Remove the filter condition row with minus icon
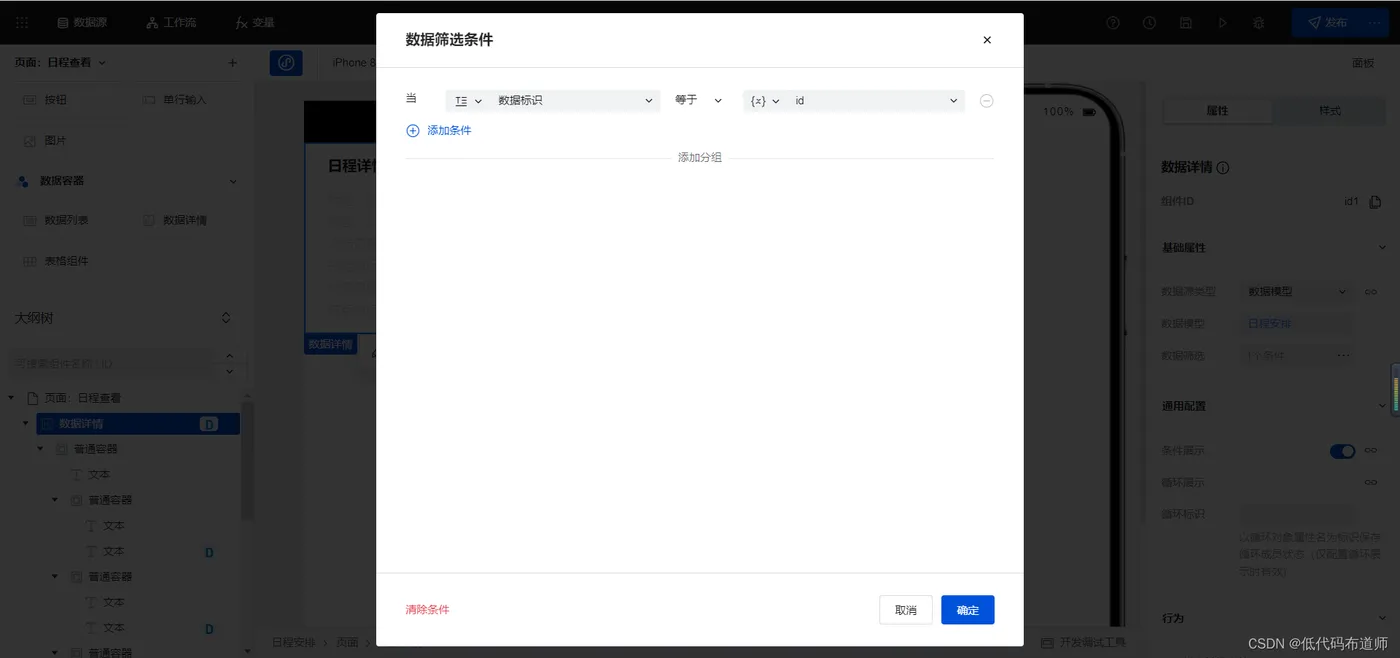Image resolution: width=1400 pixels, height=658 pixels. click(x=987, y=101)
